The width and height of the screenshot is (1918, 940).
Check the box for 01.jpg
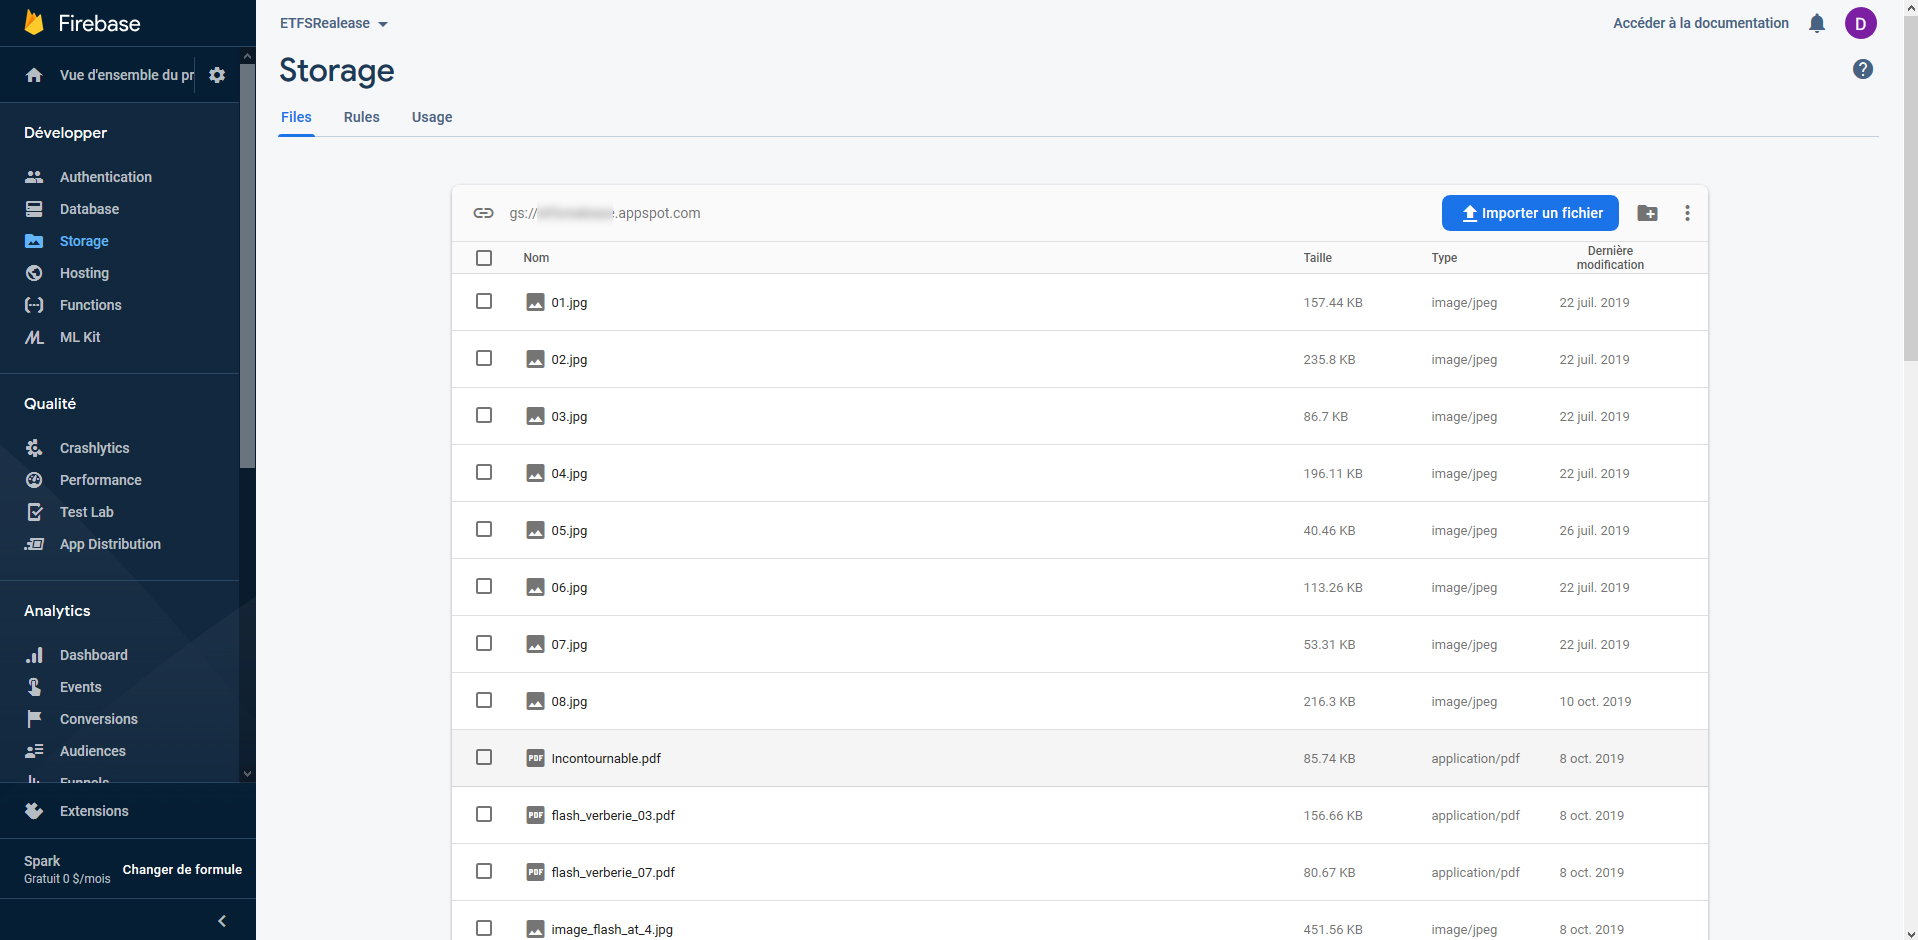click(x=484, y=301)
